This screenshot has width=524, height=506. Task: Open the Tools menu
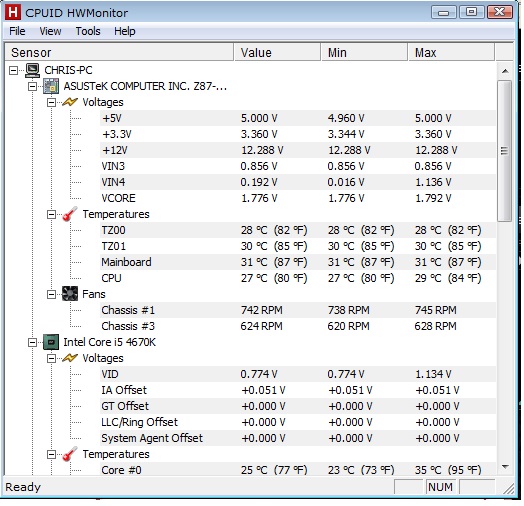88,31
